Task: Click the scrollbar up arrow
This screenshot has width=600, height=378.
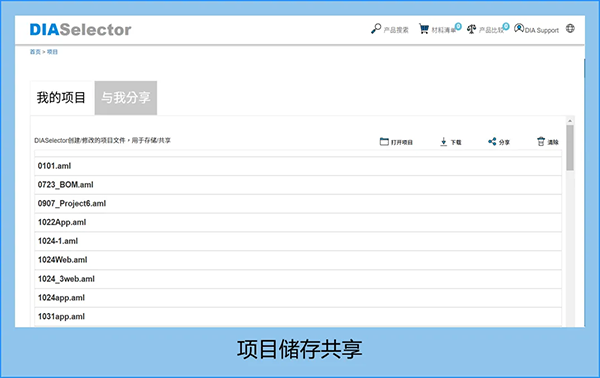Action: (x=570, y=121)
